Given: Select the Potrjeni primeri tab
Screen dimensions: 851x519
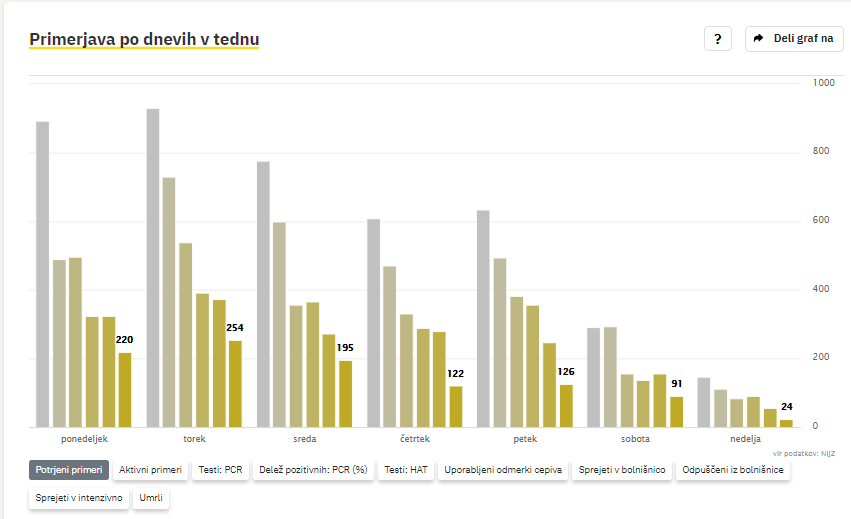Looking at the screenshot, I should pos(69,470).
